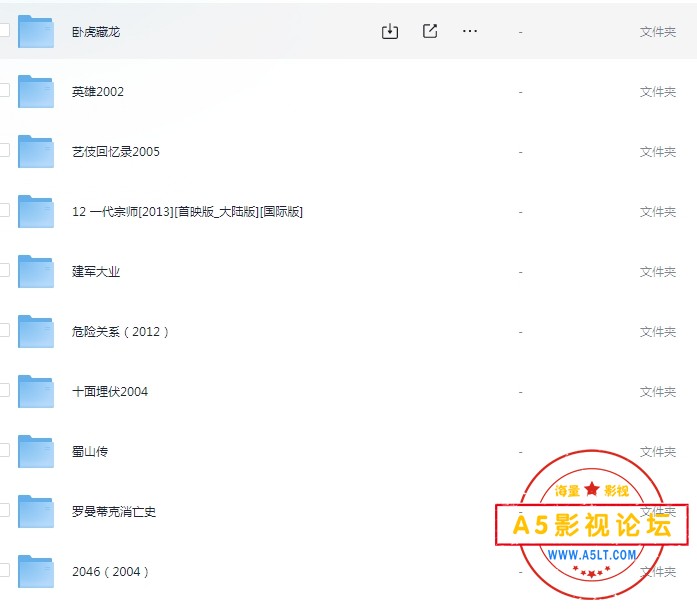Open 12 一代宗师[2013] folder name
The image size is (697, 610).
pos(187,212)
